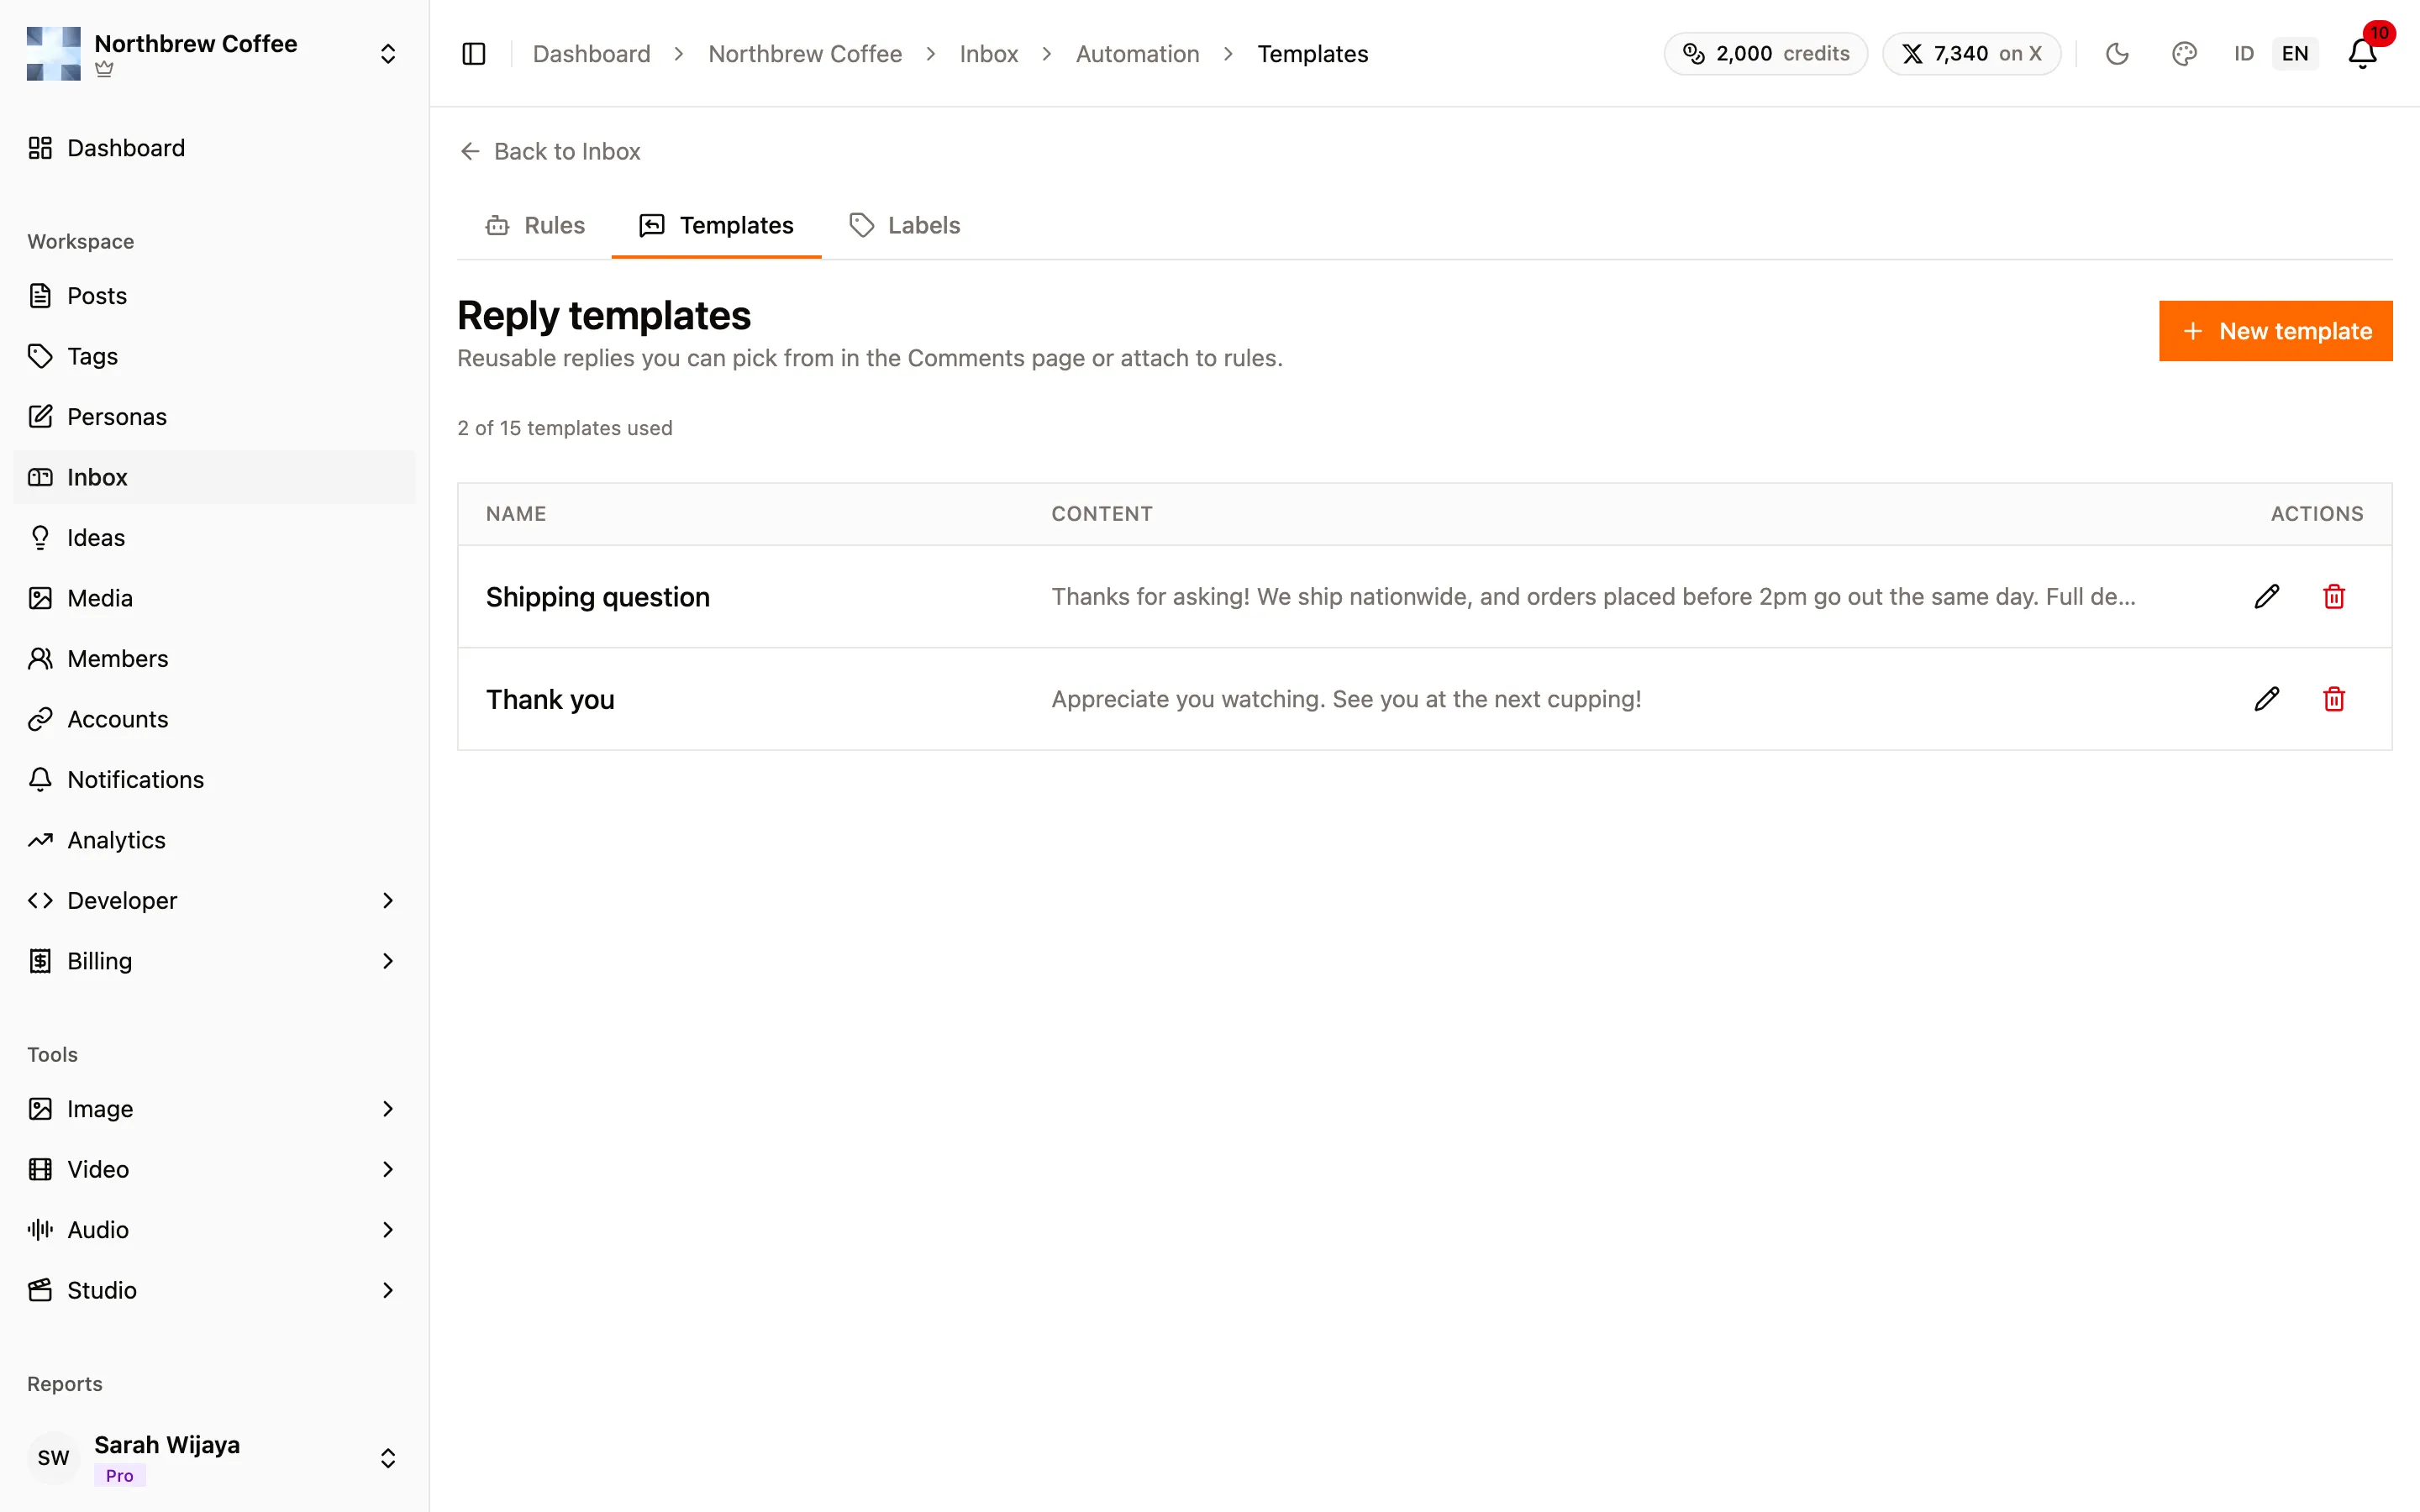Open the Automation breadcrumb

pos(1137,54)
